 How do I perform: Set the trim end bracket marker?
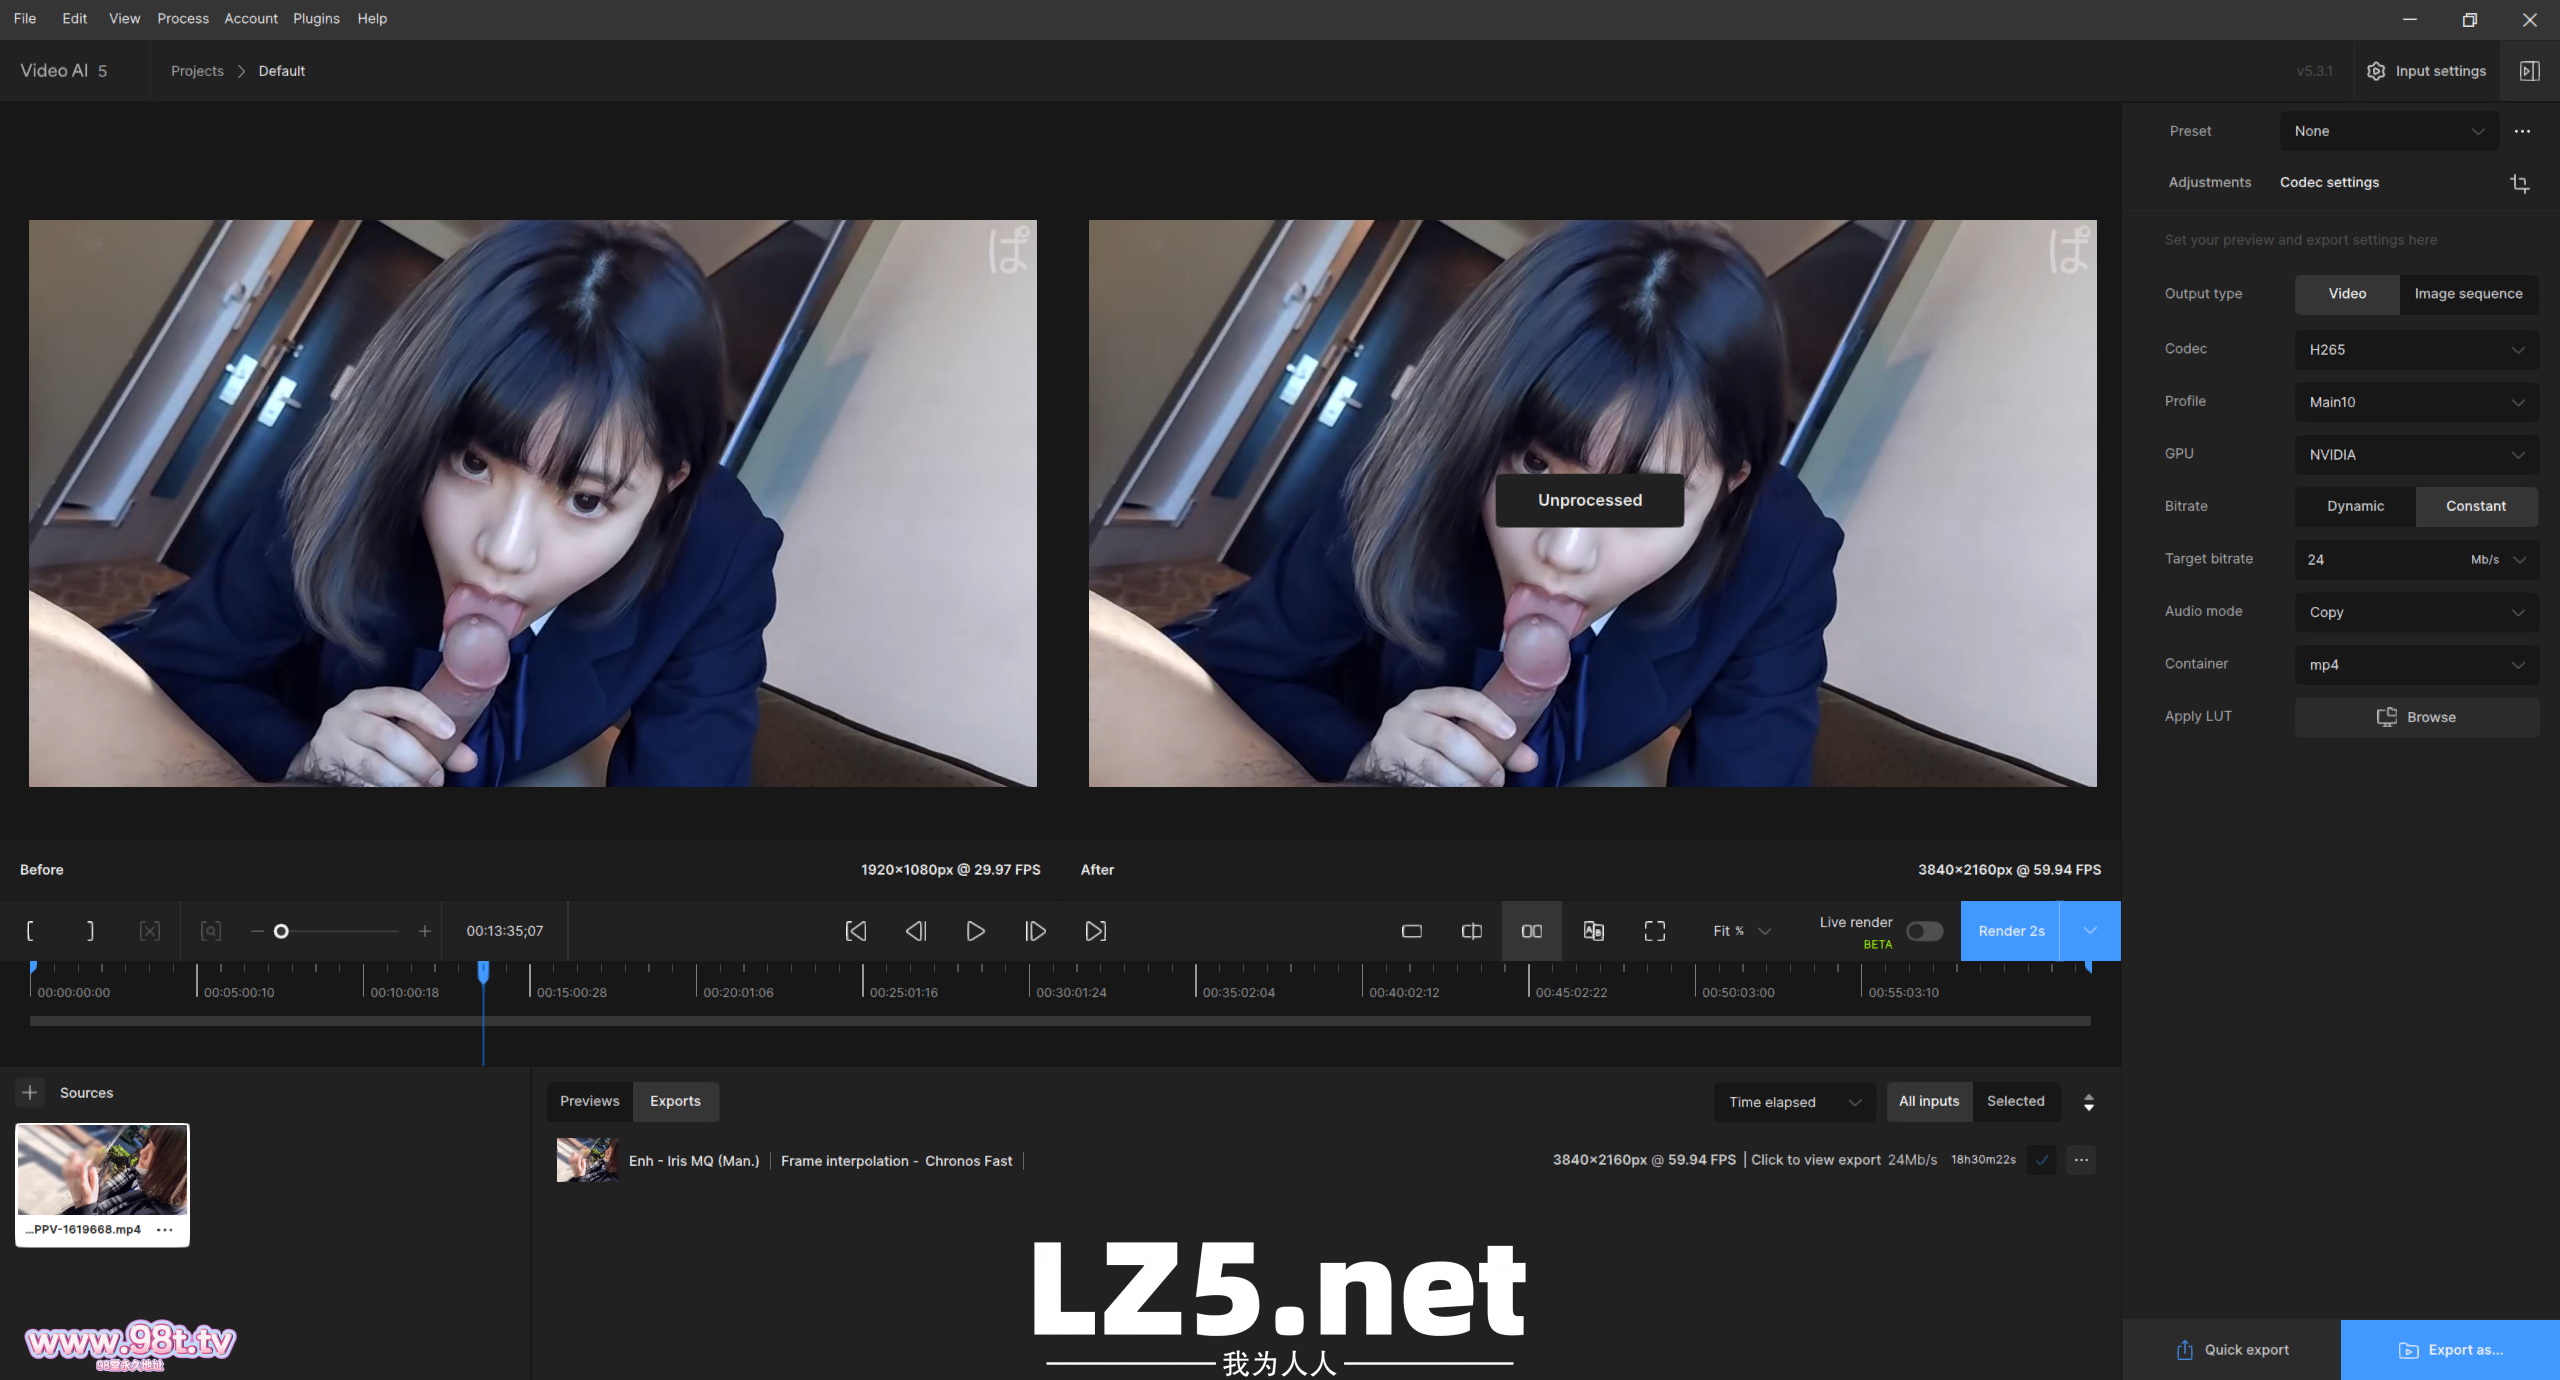pyautogui.click(x=90, y=931)
